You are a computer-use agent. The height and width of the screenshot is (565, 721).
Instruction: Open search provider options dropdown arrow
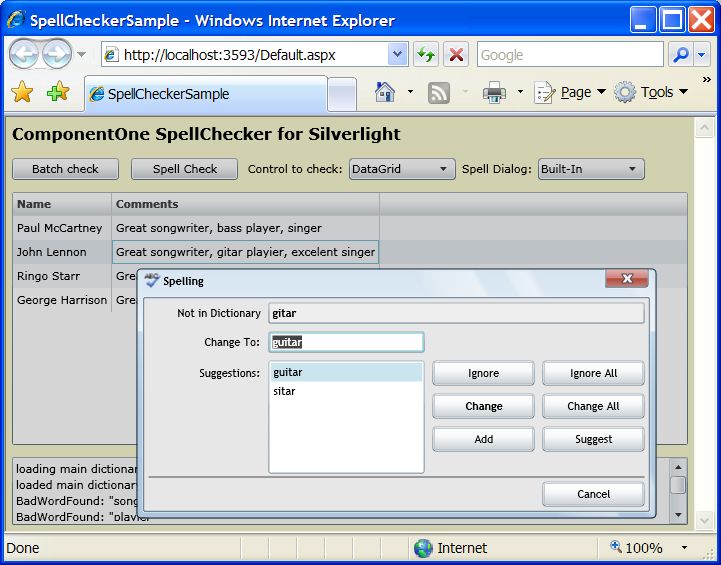[701, 55]
